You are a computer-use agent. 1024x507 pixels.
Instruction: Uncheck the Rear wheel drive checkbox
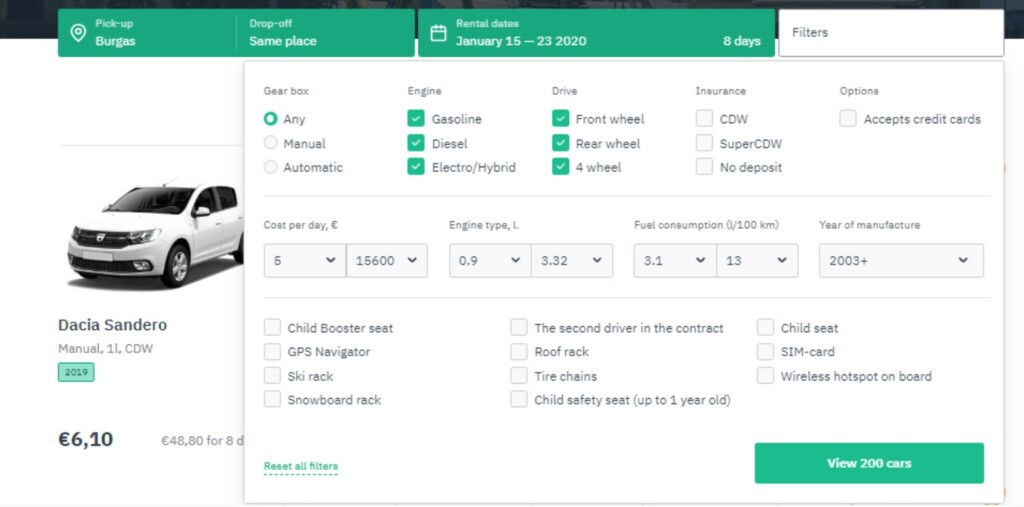[x=560, y=142]
